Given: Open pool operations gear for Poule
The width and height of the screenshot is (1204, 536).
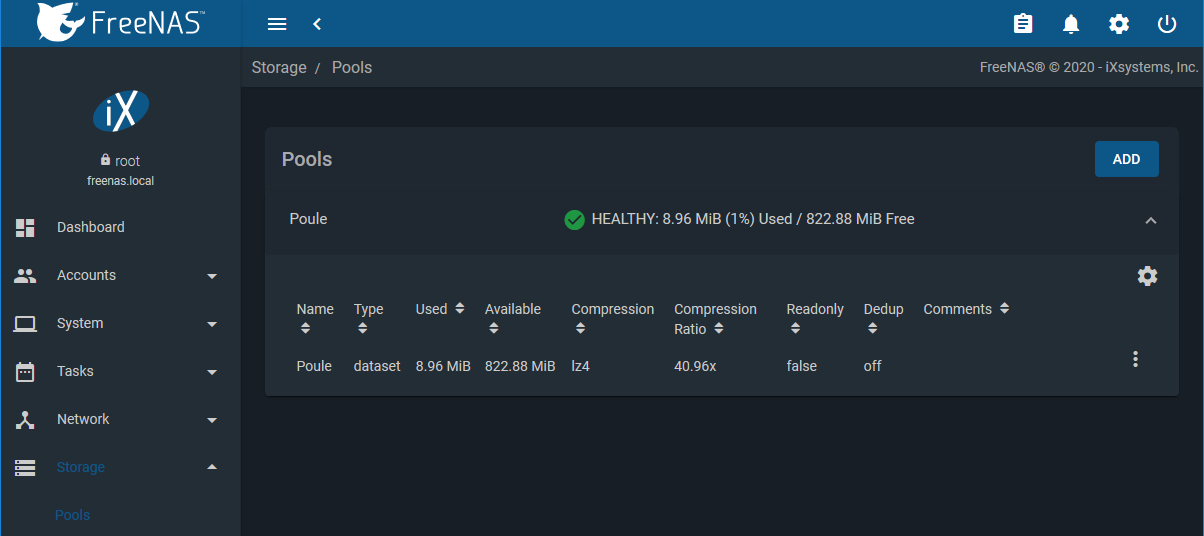Looking at the screenshot, I should pyautogui.click(x=1148, y=276).
